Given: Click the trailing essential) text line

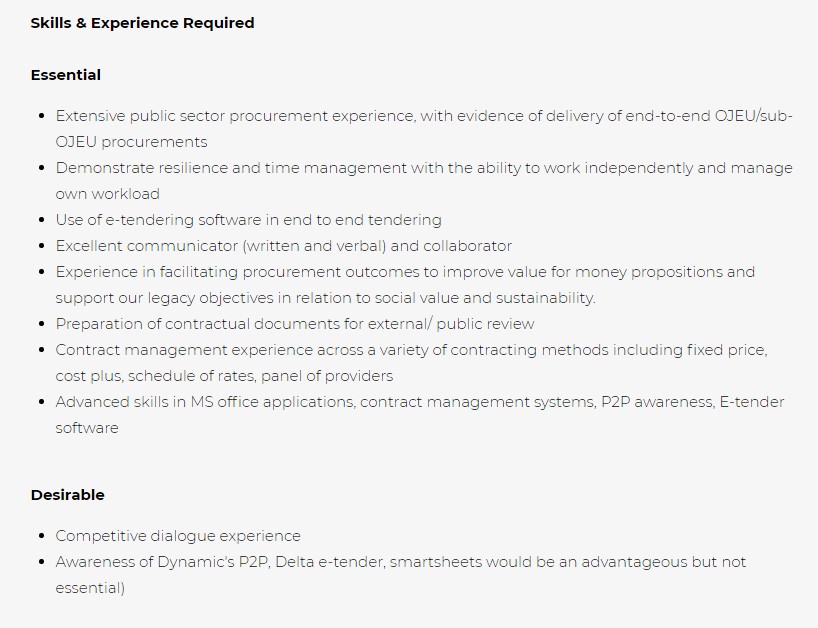Looking at the screenshot, I should click(90, 588).
